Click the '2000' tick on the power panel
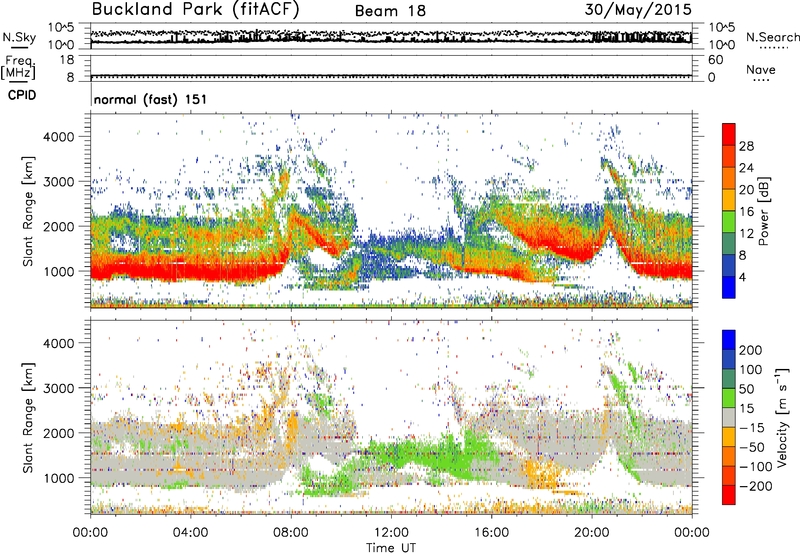This screenshot has width=800, height=554. point(58,226)
